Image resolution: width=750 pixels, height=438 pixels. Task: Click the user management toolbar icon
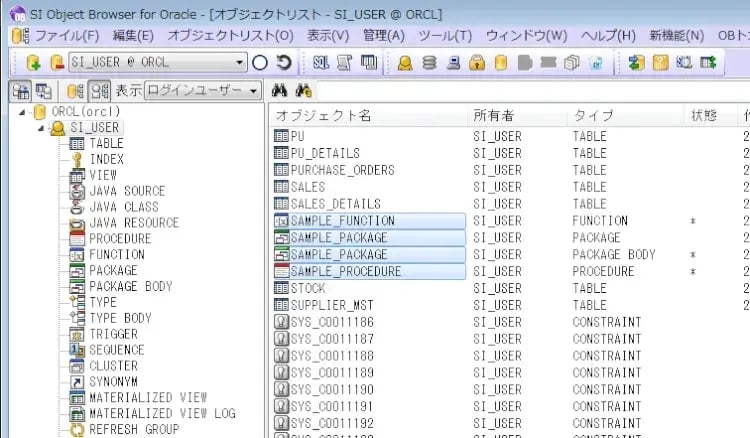[x=405, y=62]
